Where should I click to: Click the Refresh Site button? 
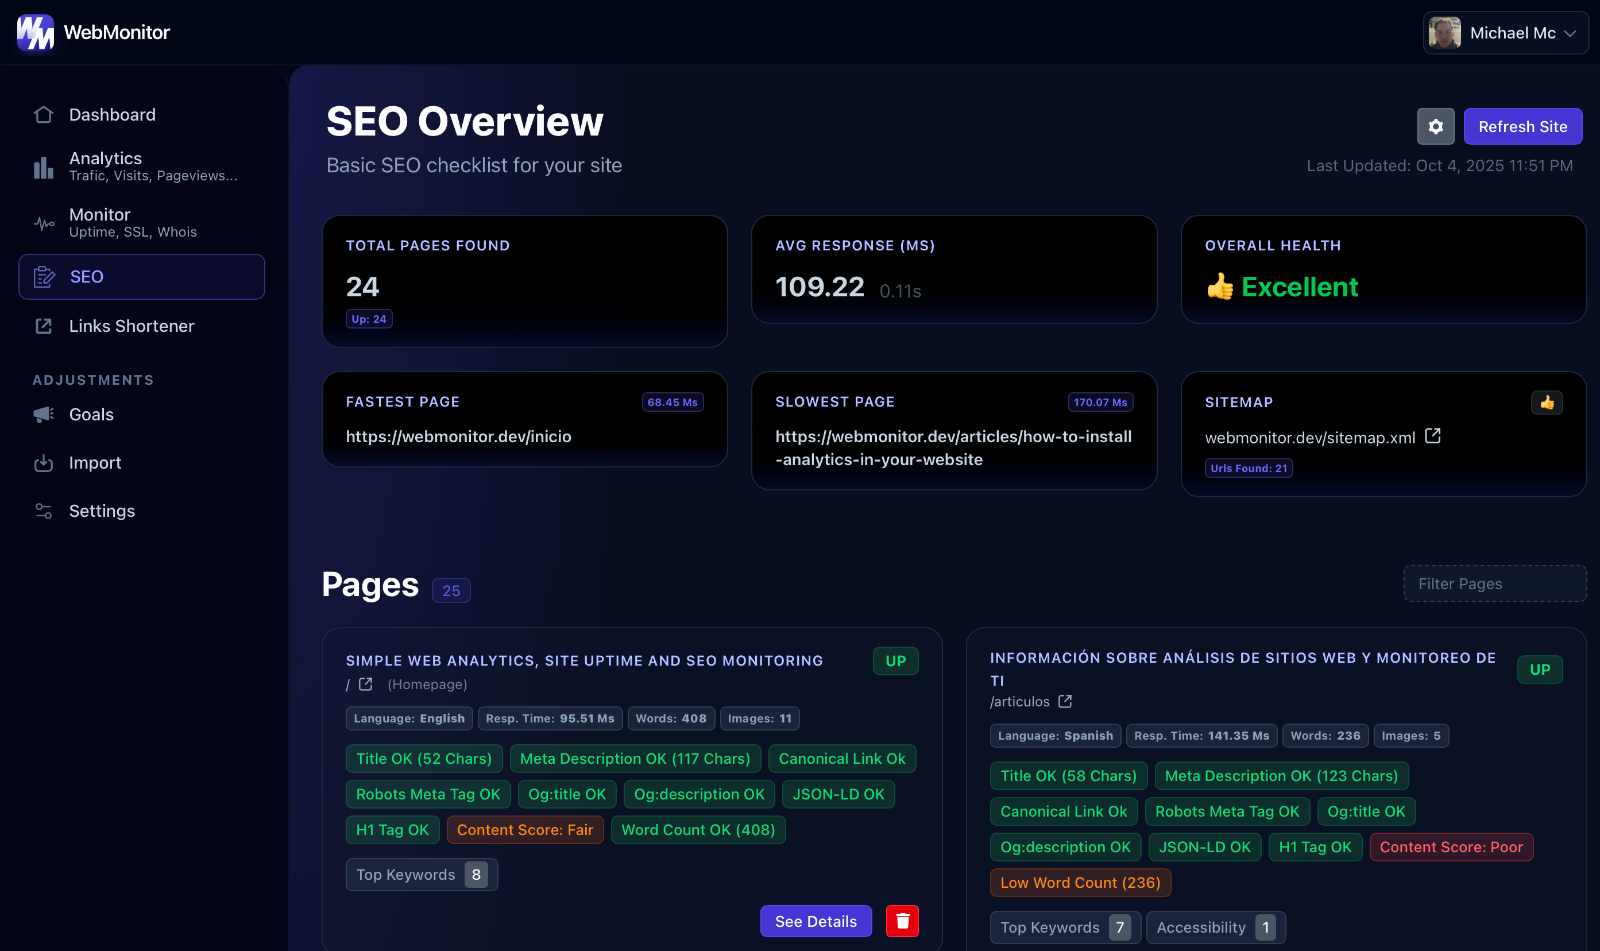pyautogui.click(x=1522, y=126)
